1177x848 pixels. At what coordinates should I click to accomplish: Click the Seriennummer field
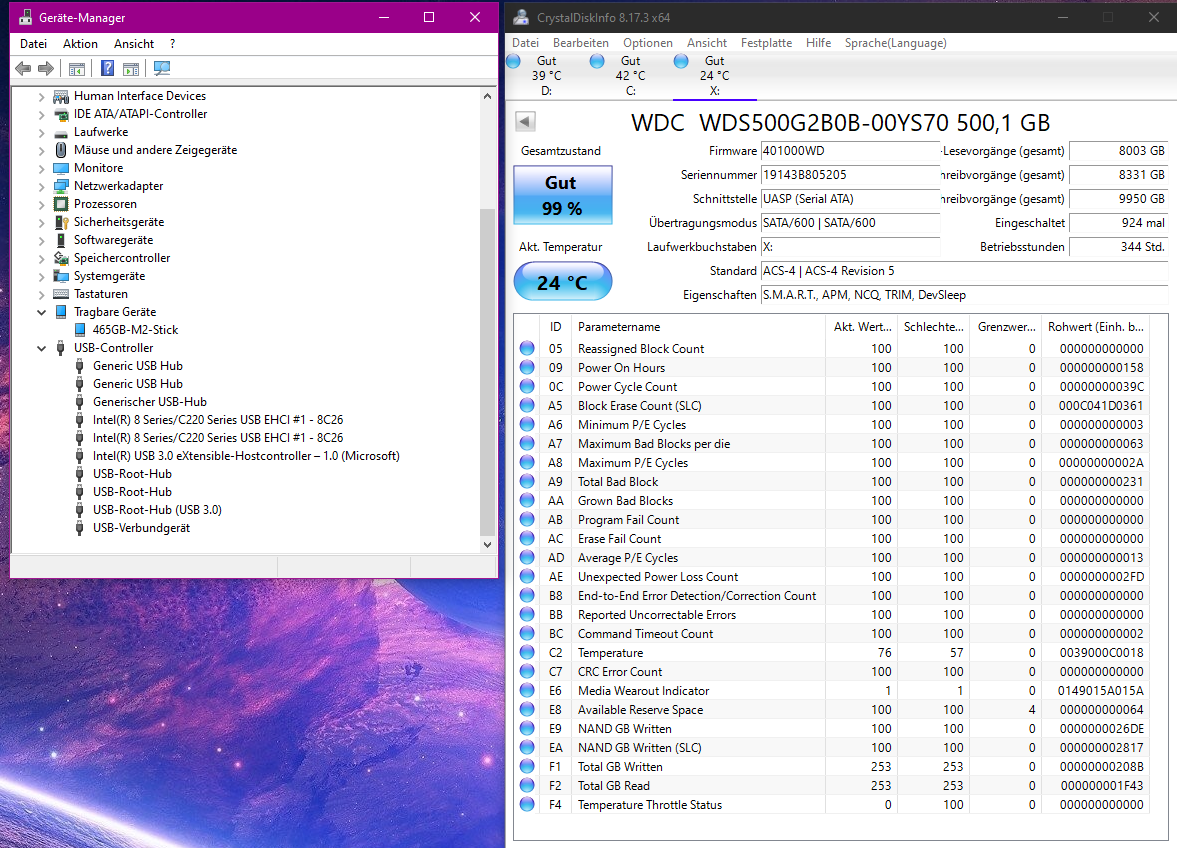[850, 175]
